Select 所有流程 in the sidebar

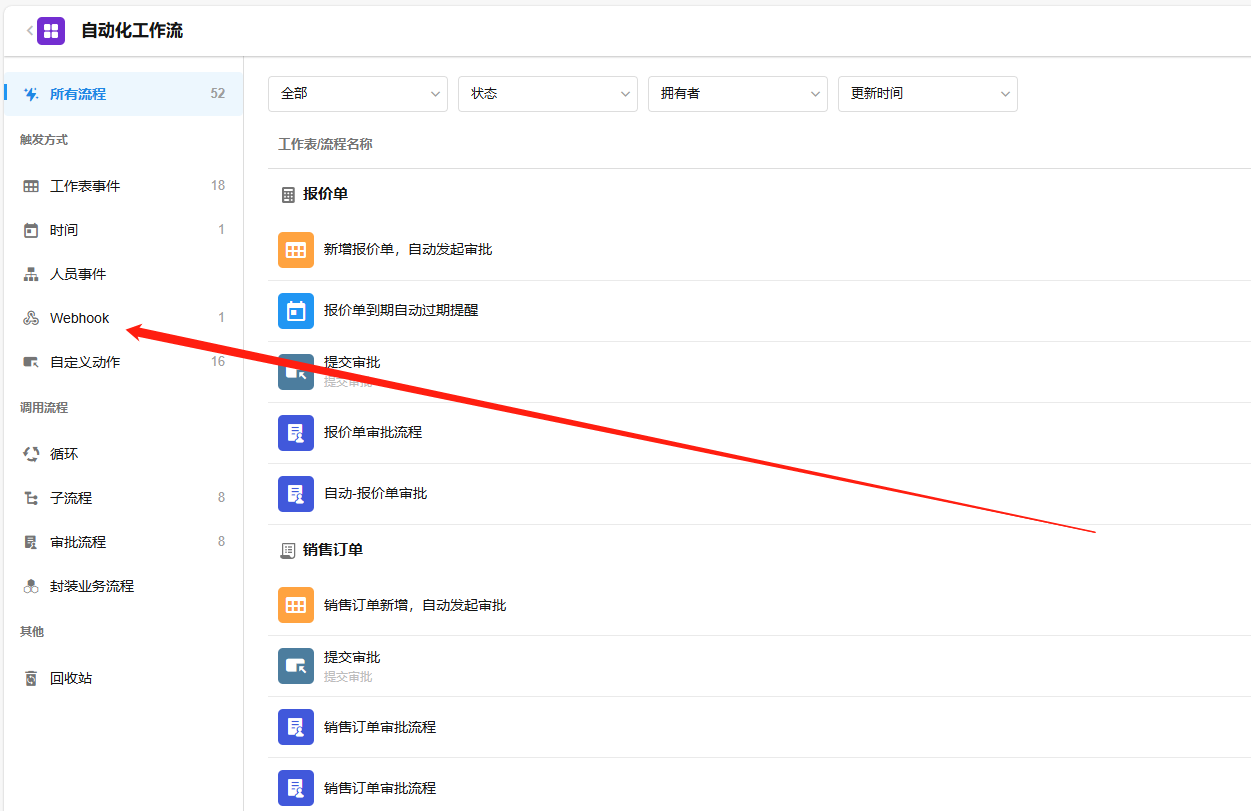tap(78, 94)
